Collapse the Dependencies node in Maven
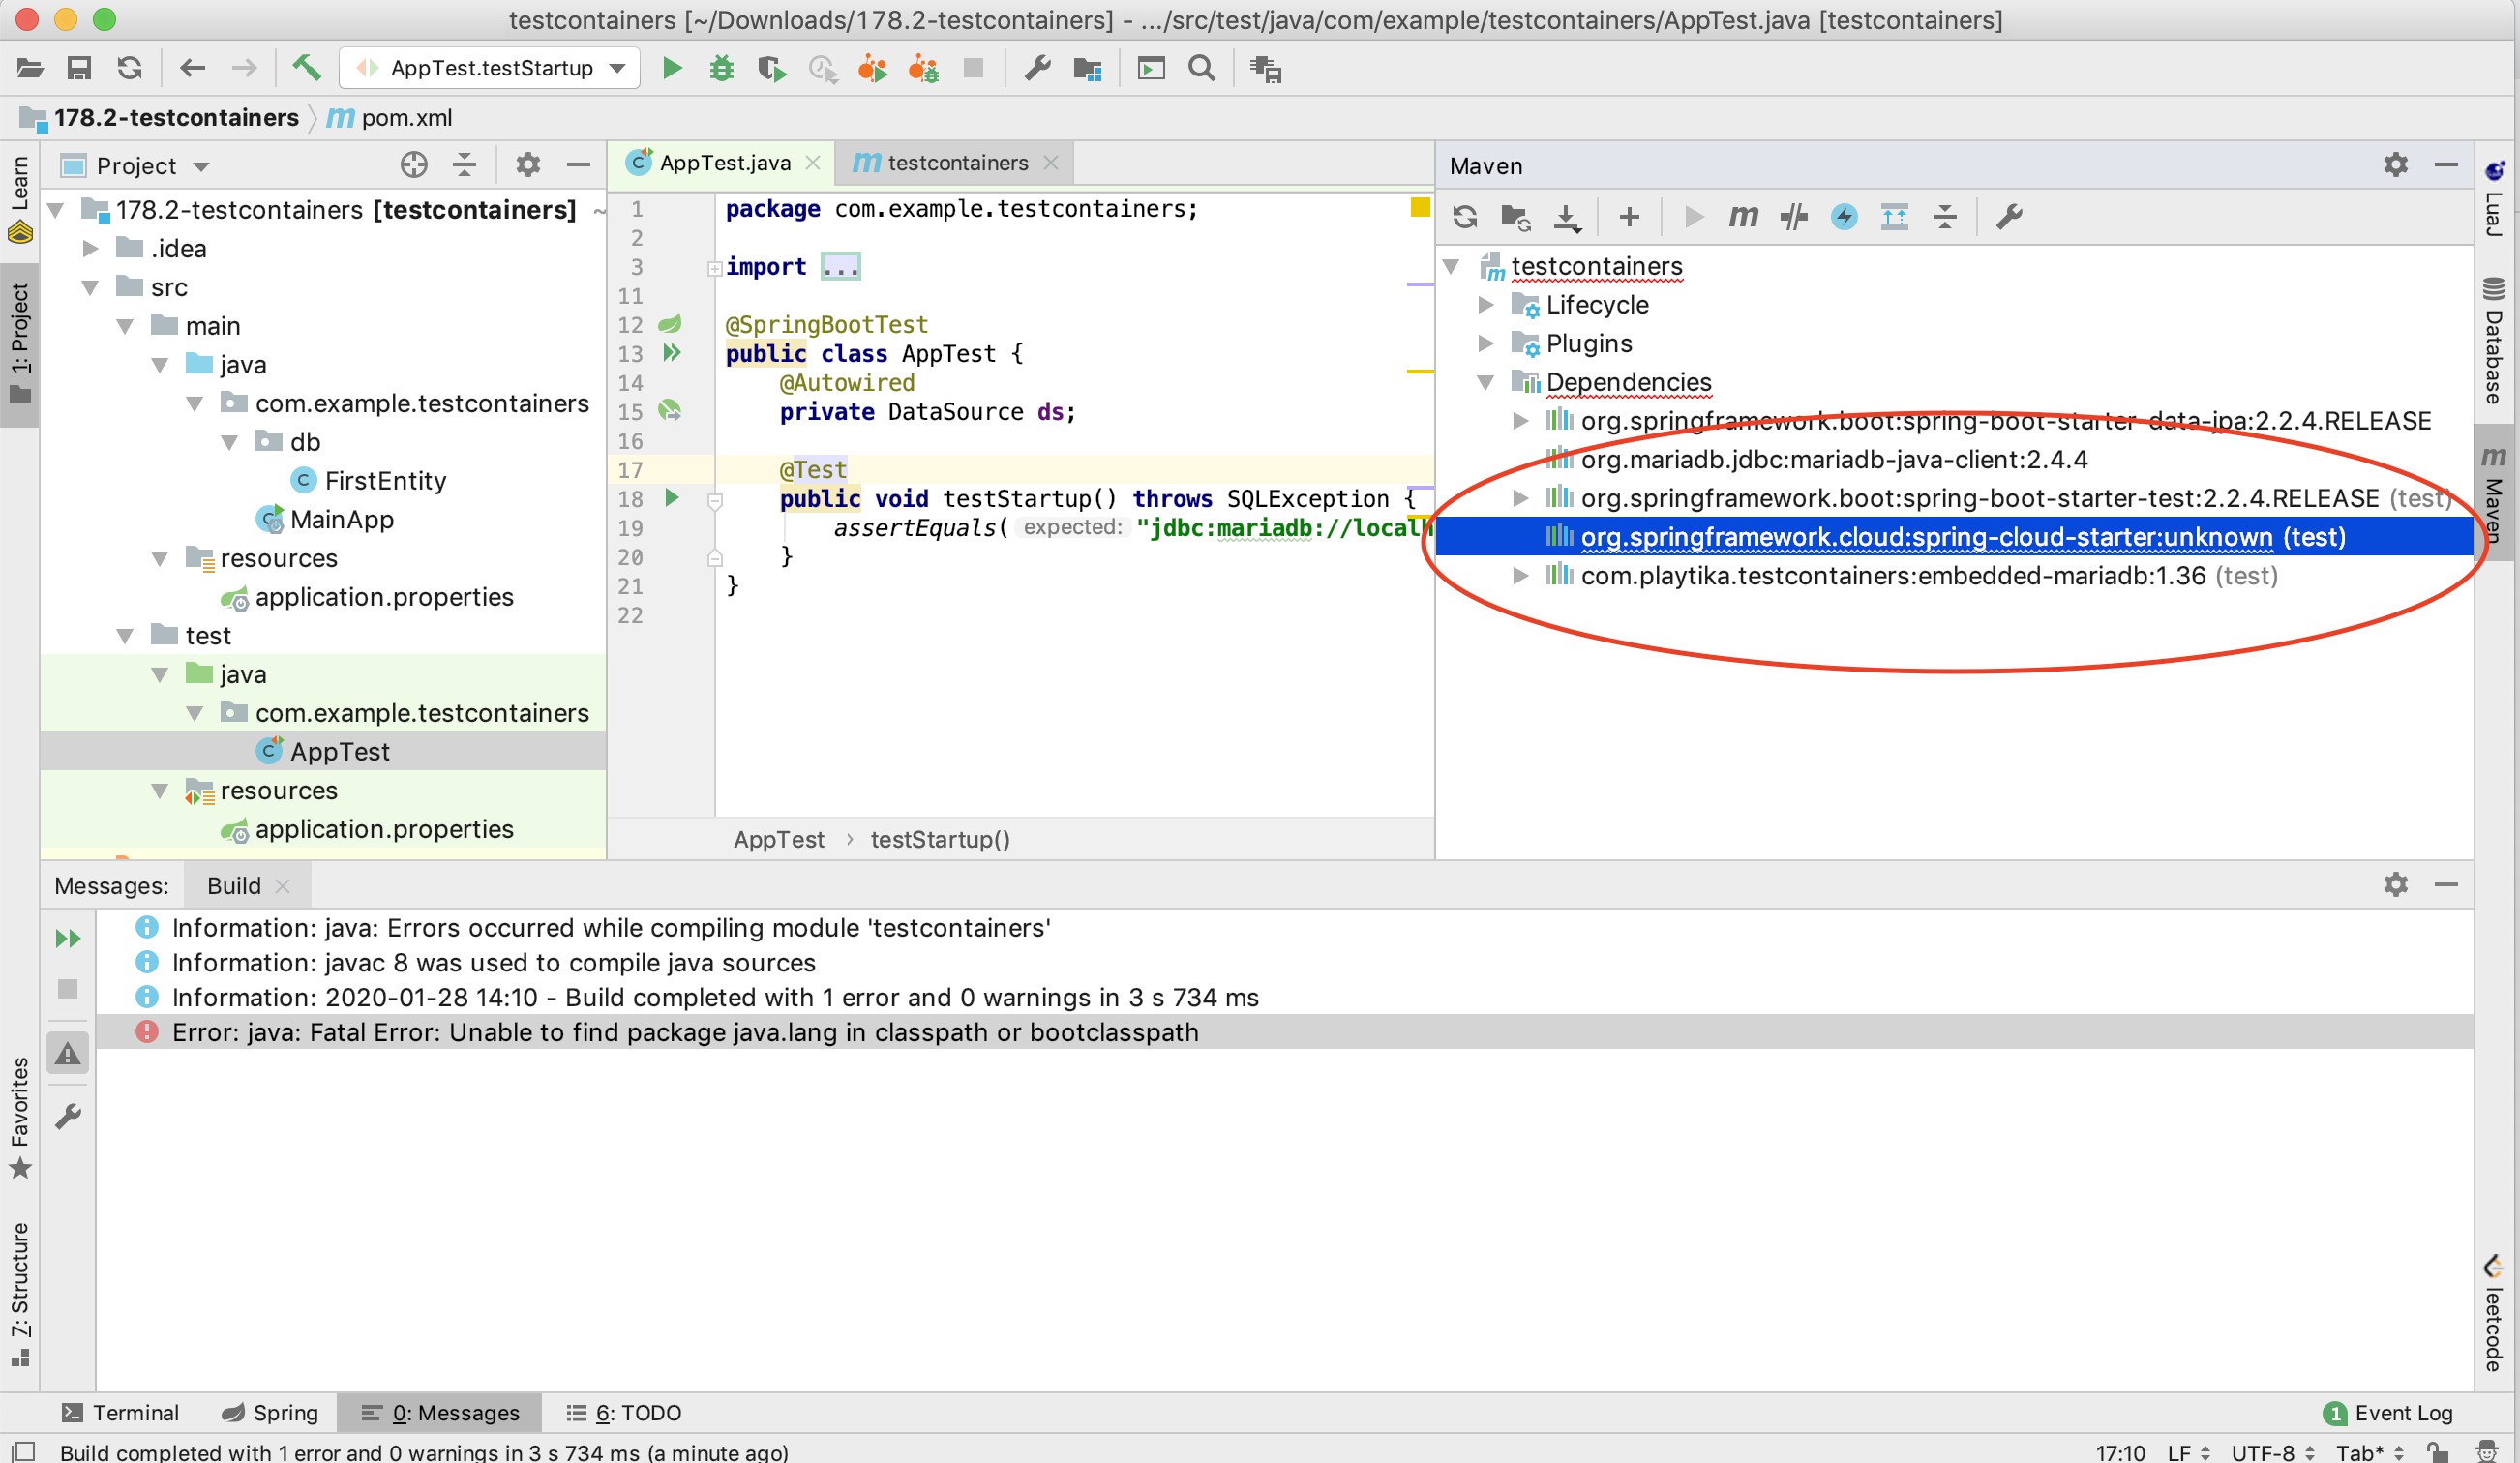Image resolution: width=2520 pixels, height=1463 pixels. 1486,382
